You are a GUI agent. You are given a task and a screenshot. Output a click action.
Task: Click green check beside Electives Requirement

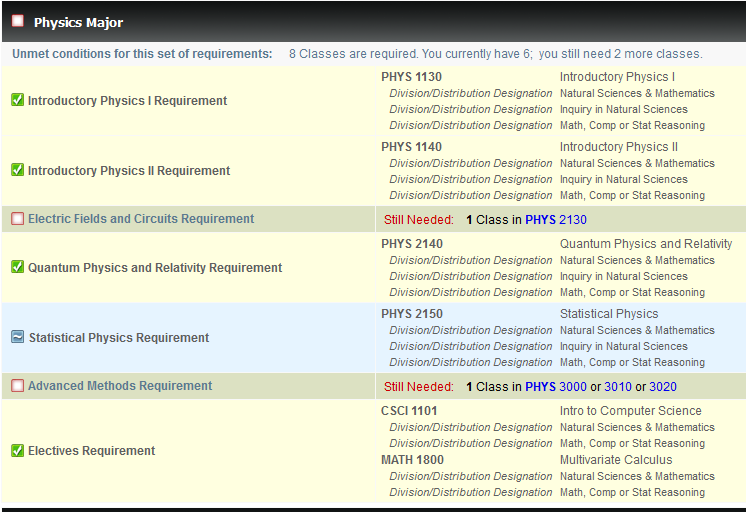(18, 450)
